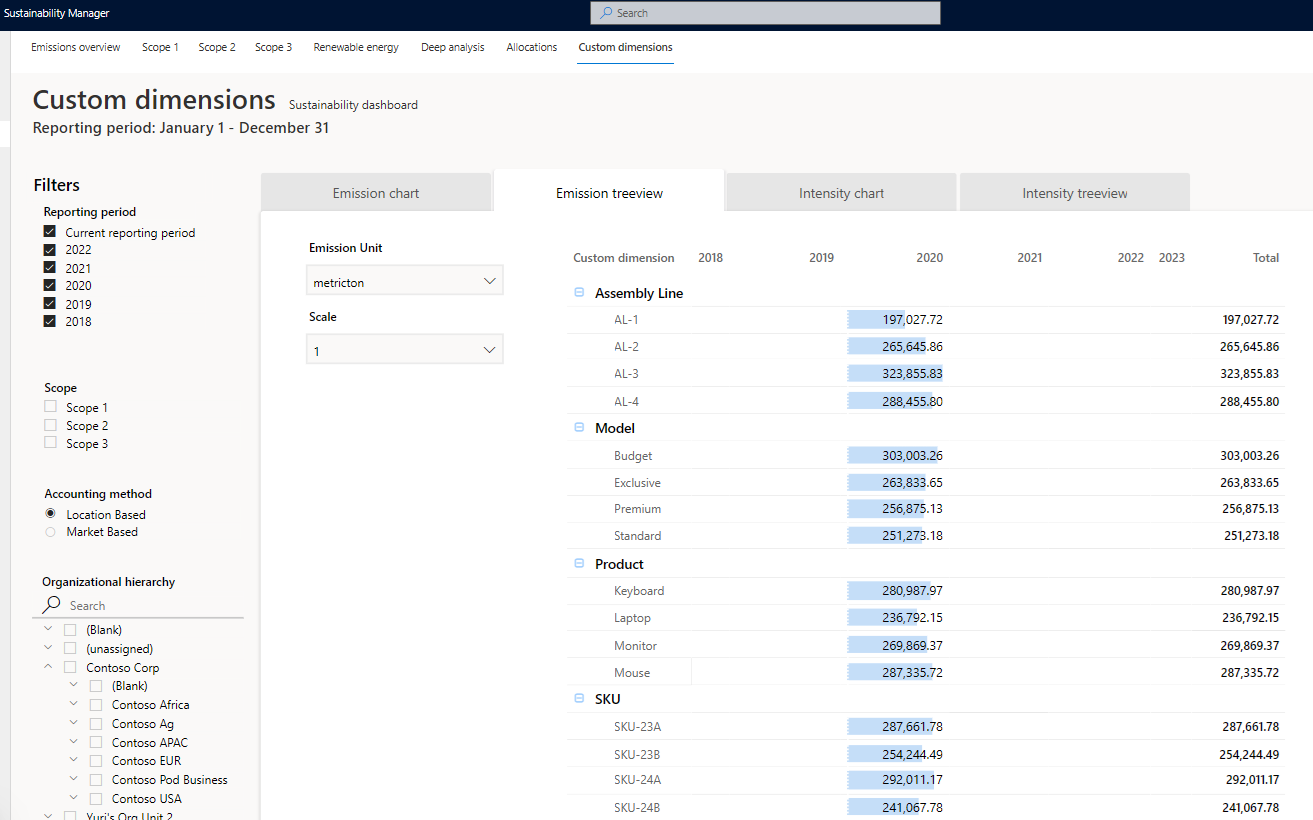This screenshot has height=820, width=1313.
Task: Open the Emission Unit metricton dropdown
Action: [x=404, y=282]
